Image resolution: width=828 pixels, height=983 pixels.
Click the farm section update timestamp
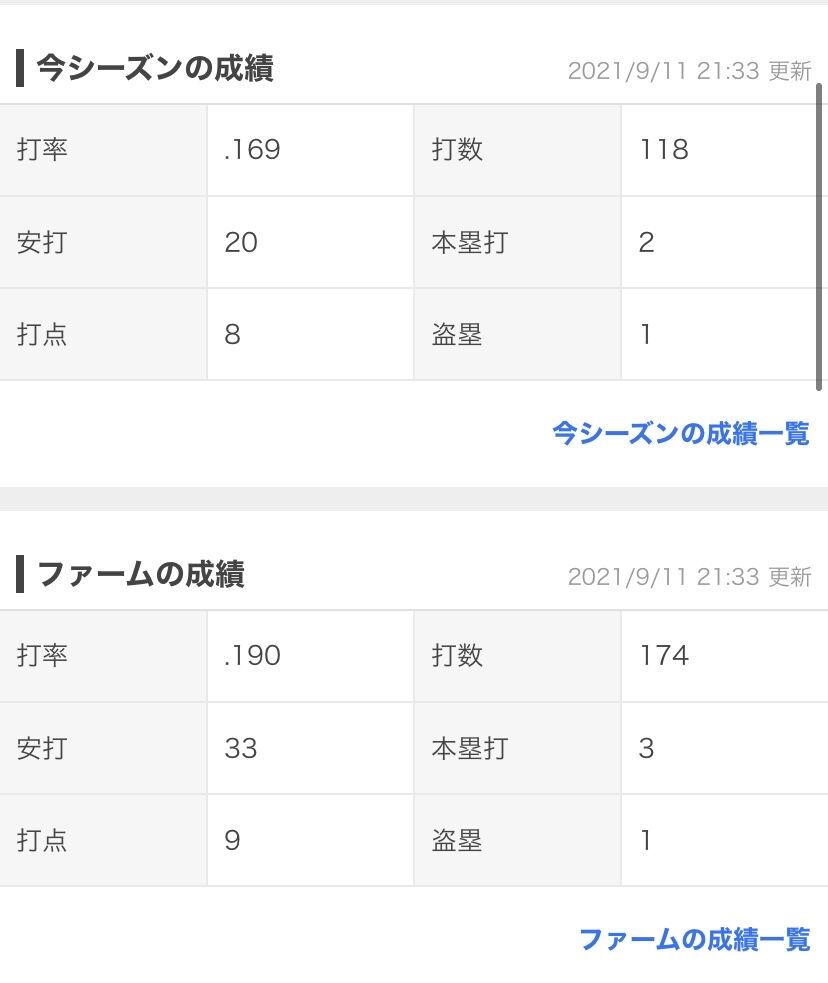(689, 577)
